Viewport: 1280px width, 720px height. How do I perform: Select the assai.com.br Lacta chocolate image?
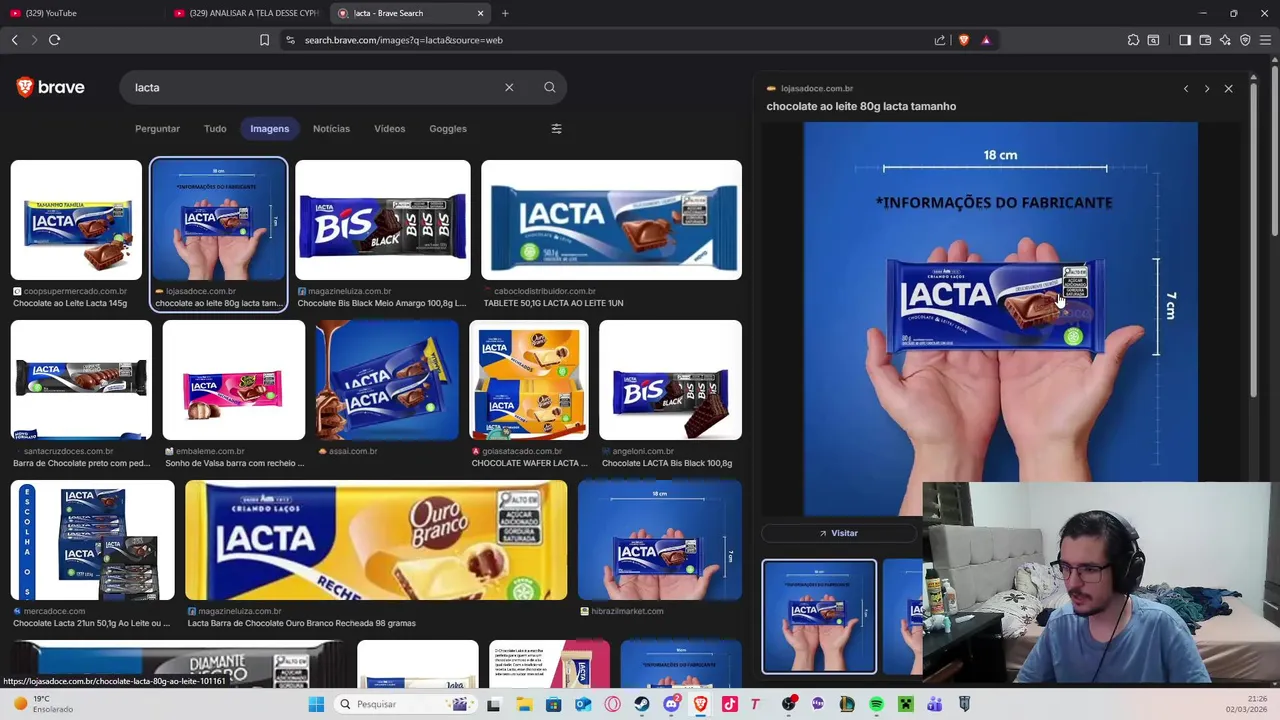pos(387,380)
